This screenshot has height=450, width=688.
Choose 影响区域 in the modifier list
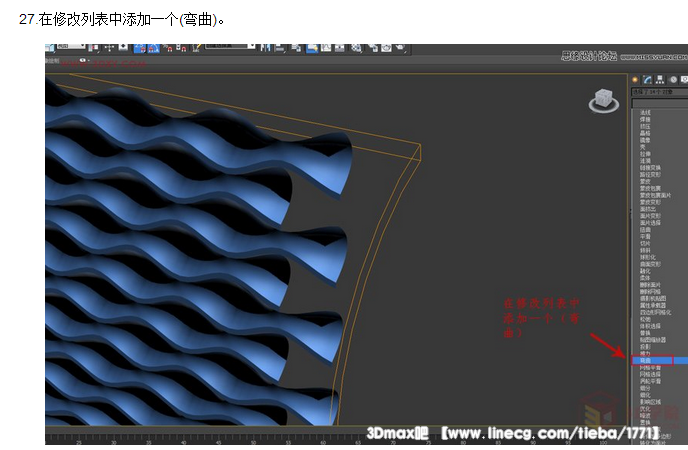click(x=650, y=402)
